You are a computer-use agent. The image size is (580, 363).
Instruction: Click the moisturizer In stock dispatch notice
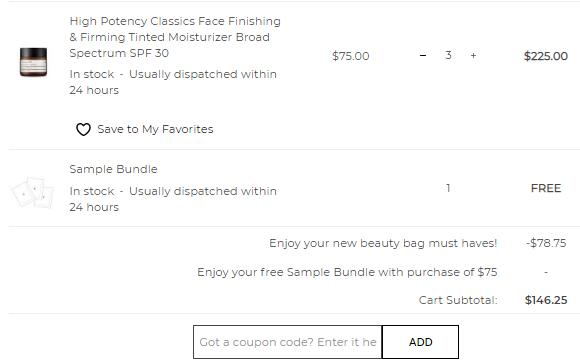[173, 82]
